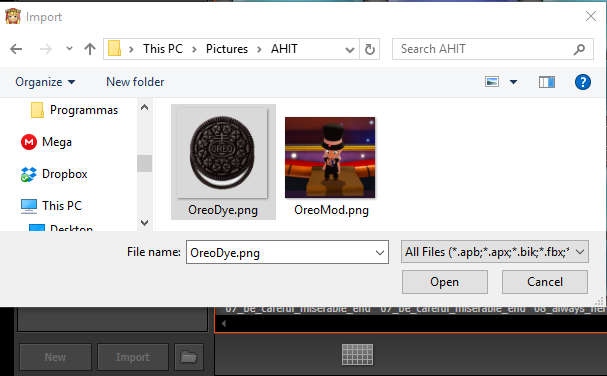Click the Mega red logo icon
Screen dimensions: 607x376
coord(29,142)
